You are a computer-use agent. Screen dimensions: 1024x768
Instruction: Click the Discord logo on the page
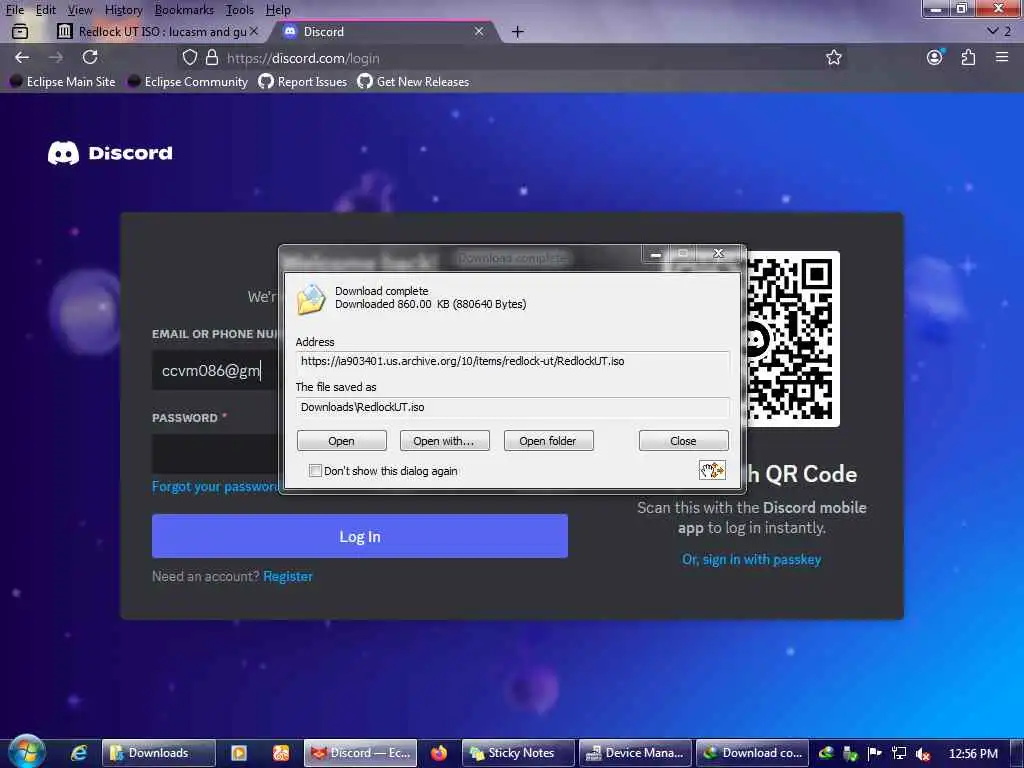coord(110,153)
